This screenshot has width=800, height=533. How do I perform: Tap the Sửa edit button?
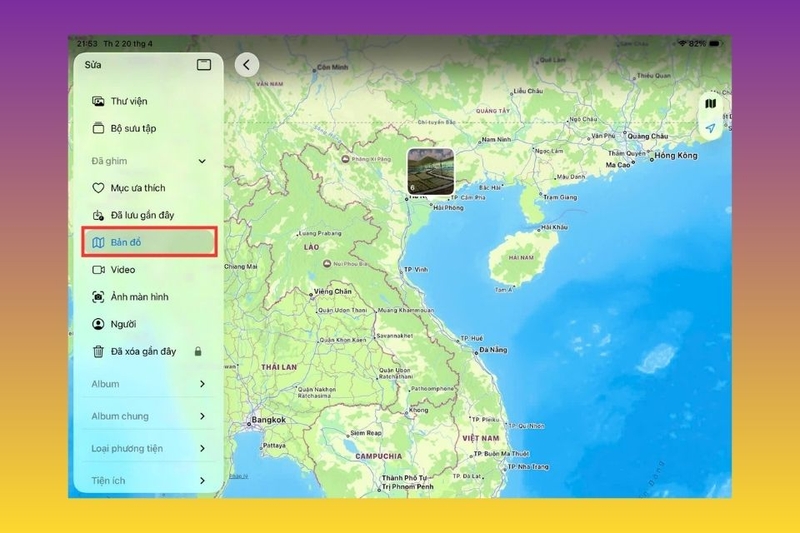[93, 65]
